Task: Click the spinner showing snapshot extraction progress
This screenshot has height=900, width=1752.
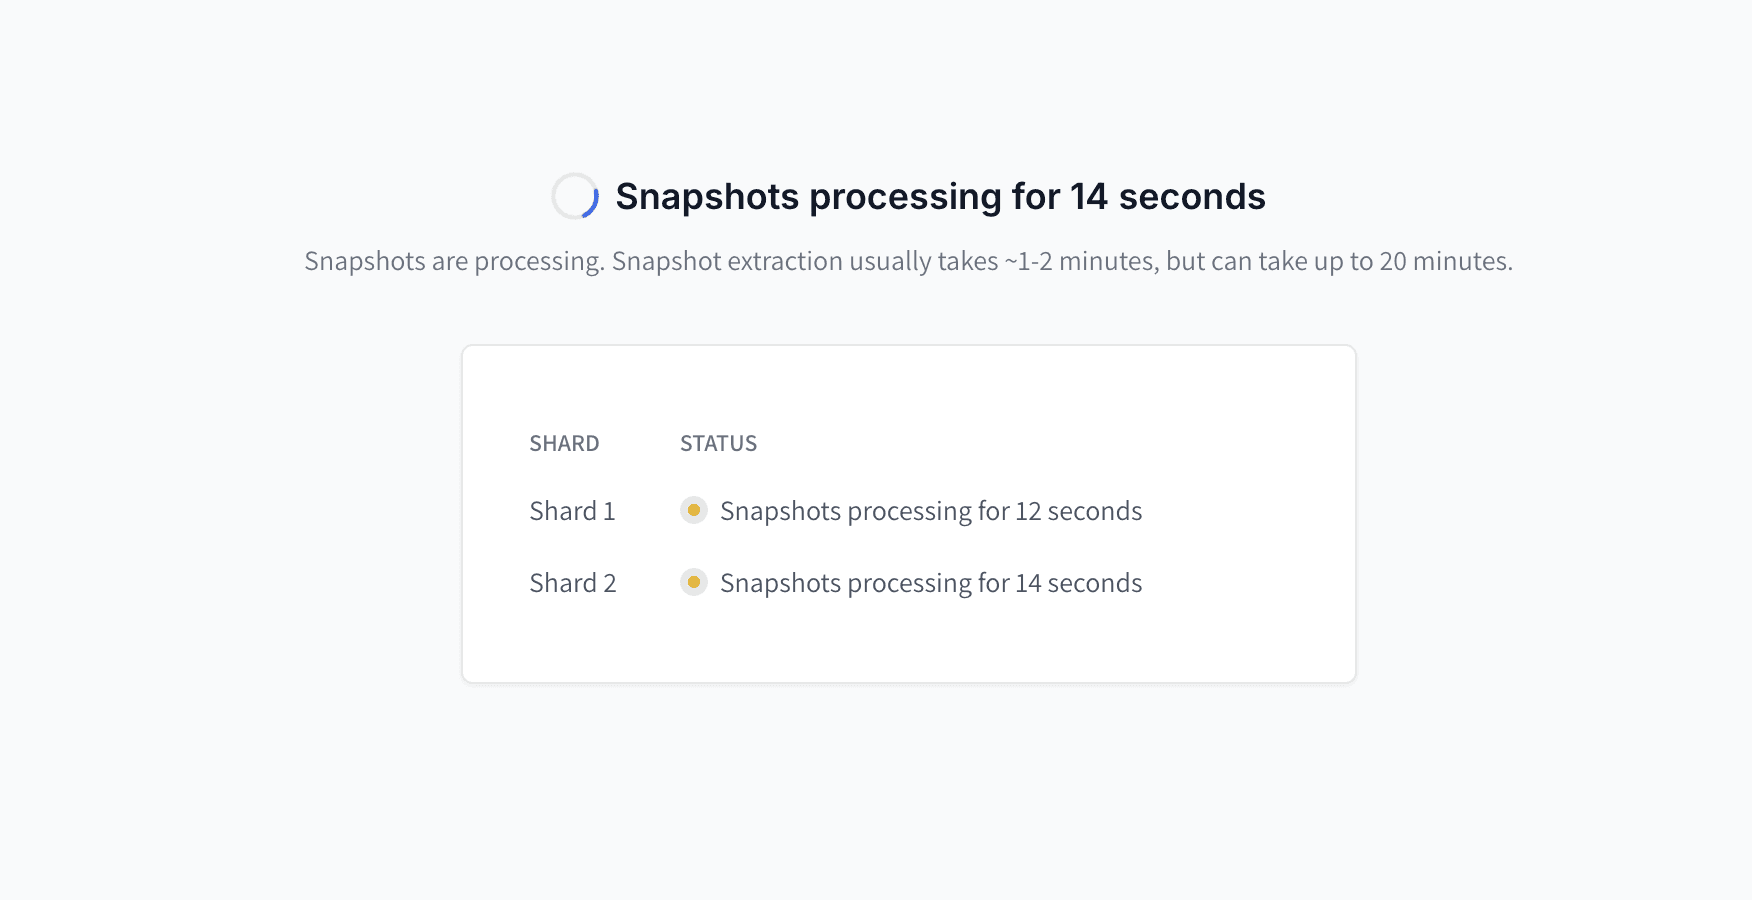Action: click(577, 196)
